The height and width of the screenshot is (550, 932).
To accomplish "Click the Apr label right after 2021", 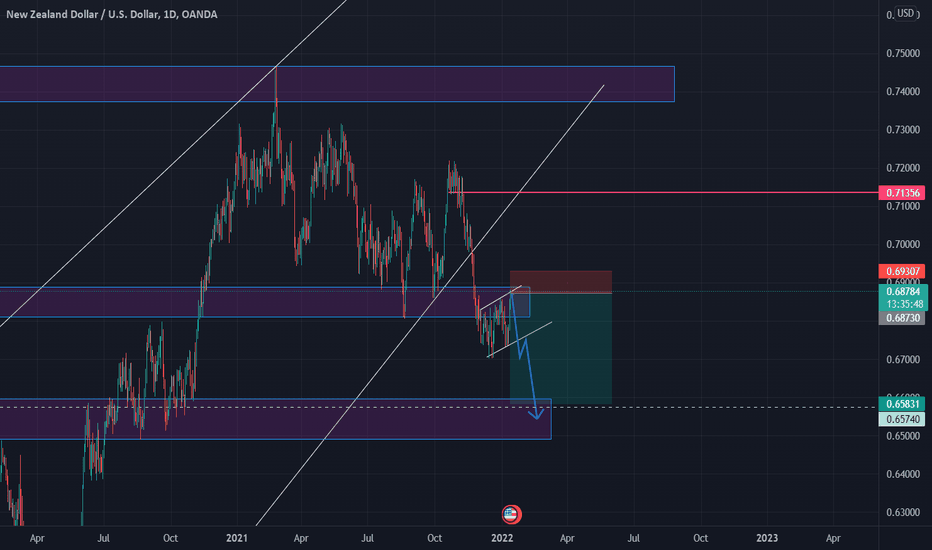I will pyautogui.click(x=301, y=538).
